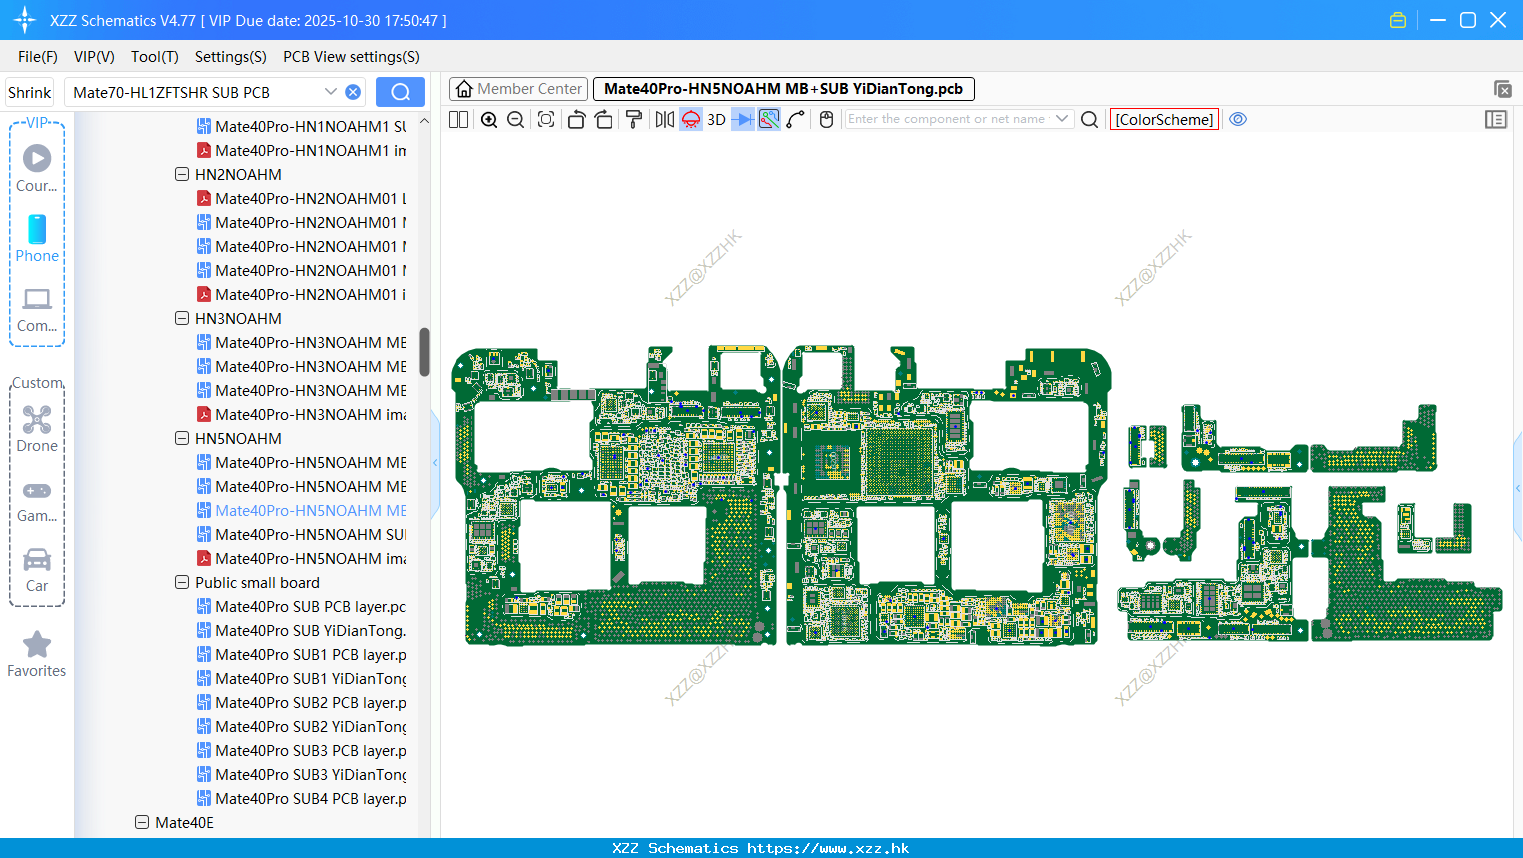
Task: Open Mate40Pro SUB4 PCB layer file
Action: point(301,798)
